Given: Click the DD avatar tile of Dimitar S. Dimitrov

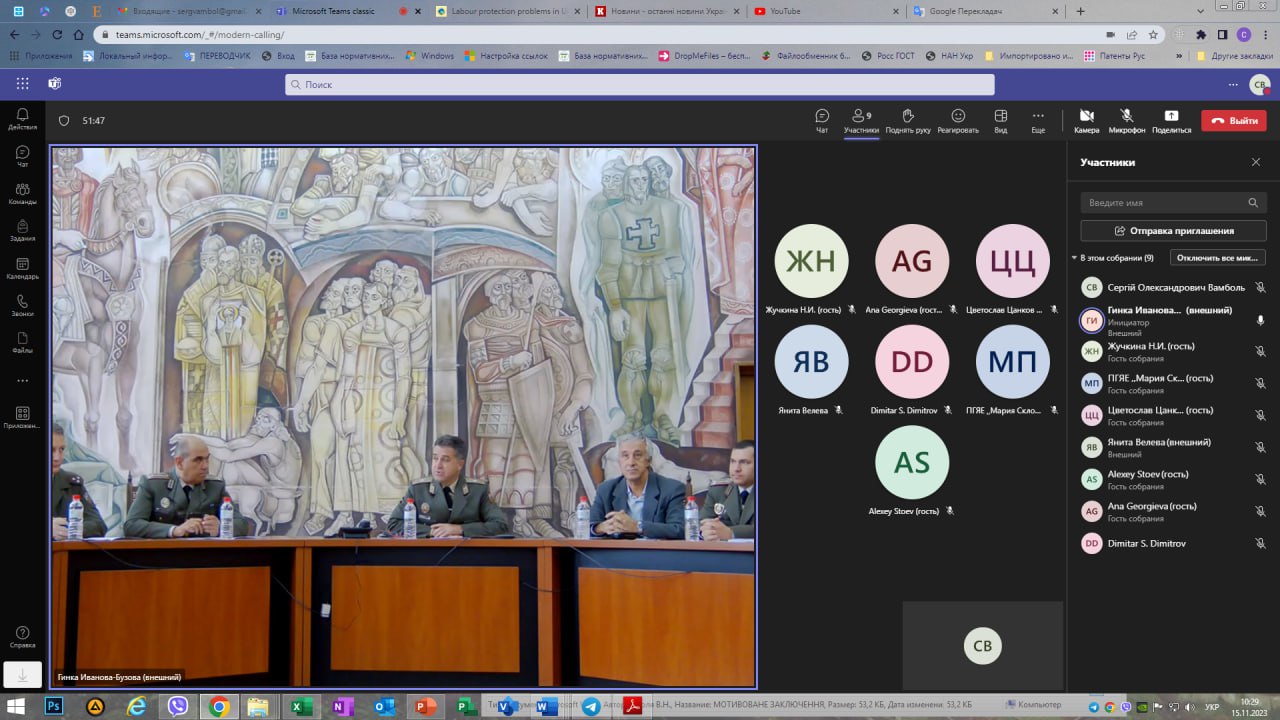Looking at the screenshot, I should click(912, 361).
